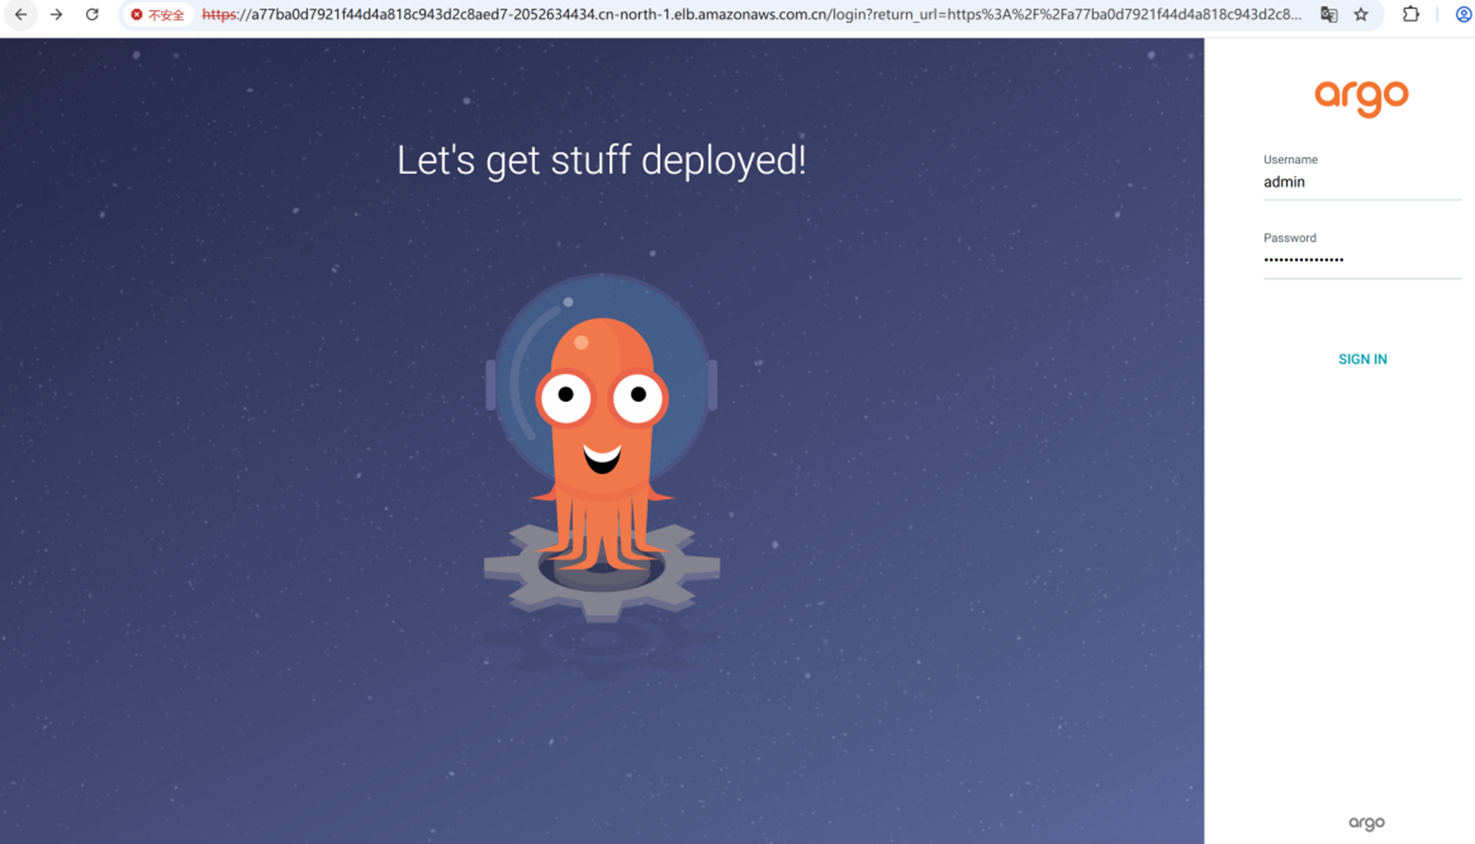
Task: Click the orange argo logo
Action: pyautogui.click(x=1361, y=97)
